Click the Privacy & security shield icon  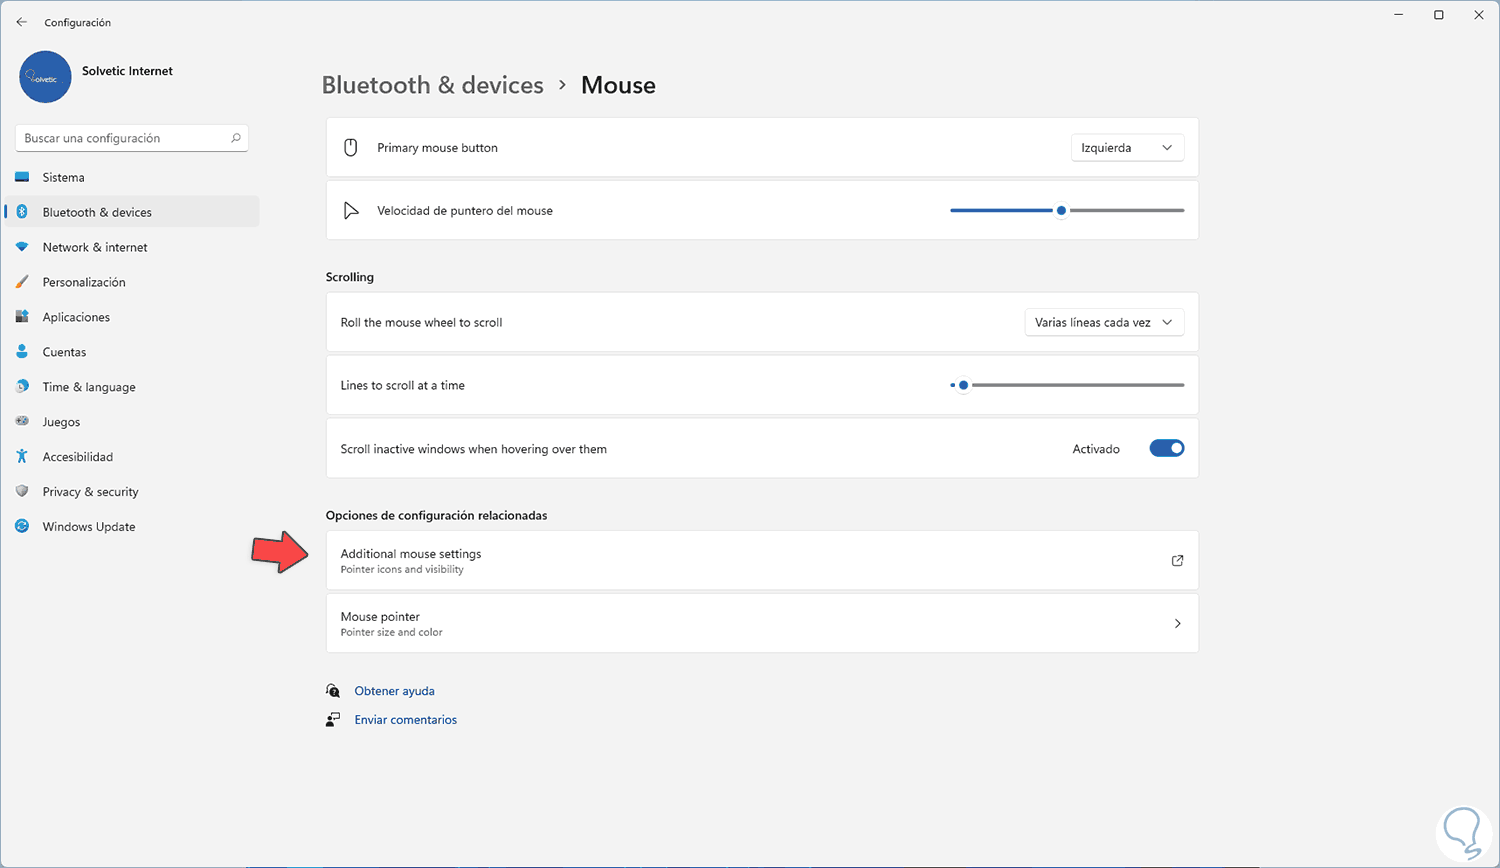pyautogui.click(x=22, y=492)
